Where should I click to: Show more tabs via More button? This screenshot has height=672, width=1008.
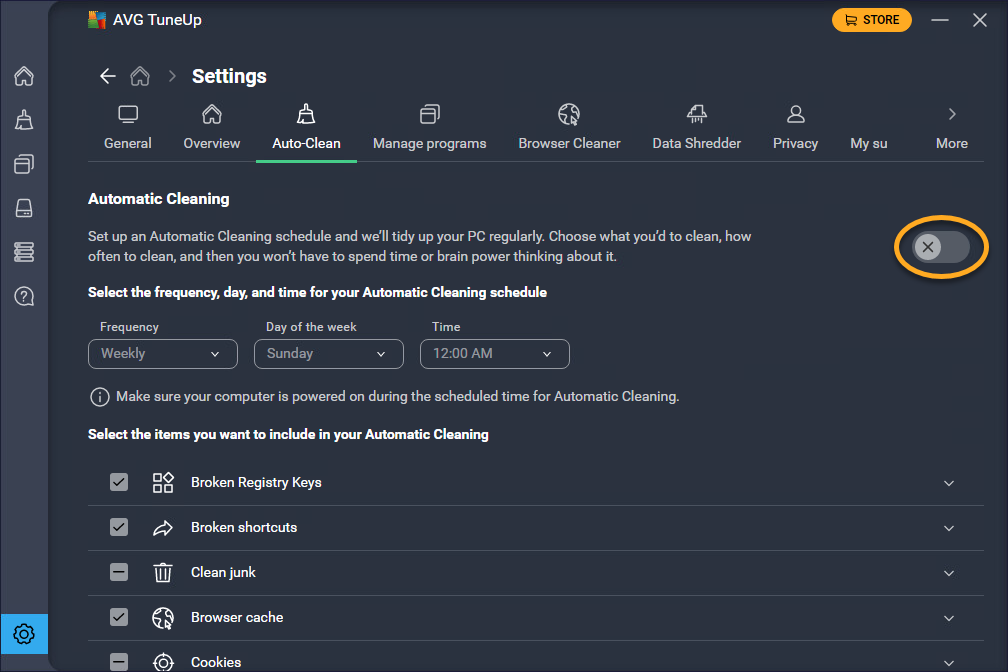click(x=951, y=128)
